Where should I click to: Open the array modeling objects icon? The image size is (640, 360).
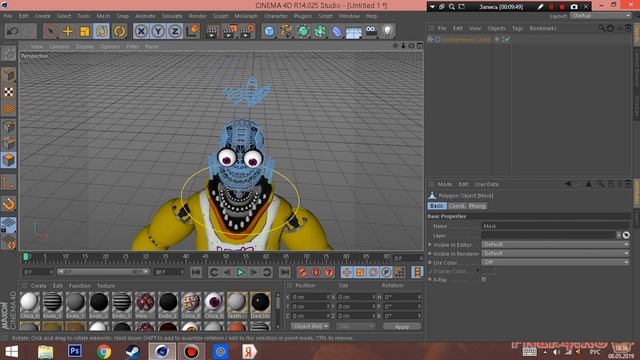[x=320, y=31]
